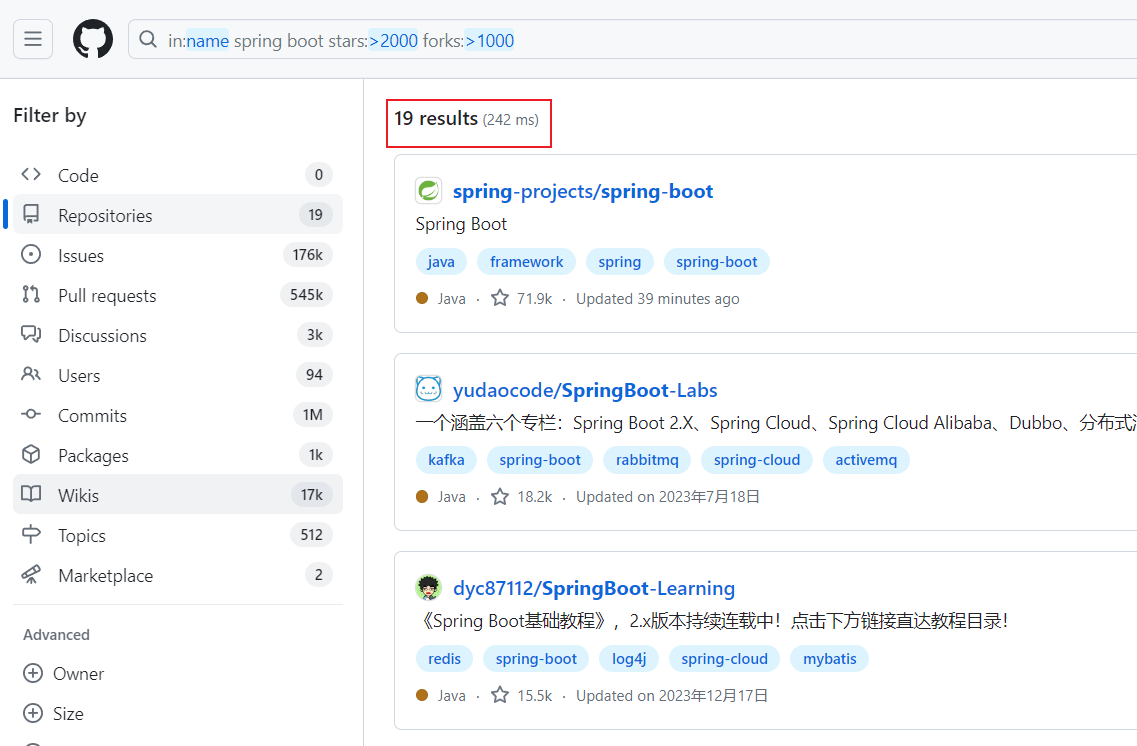Select spring-cloud tag under SpringBoot-Labs
This screenshot has height=746, width=1137.
click(757, 460)
